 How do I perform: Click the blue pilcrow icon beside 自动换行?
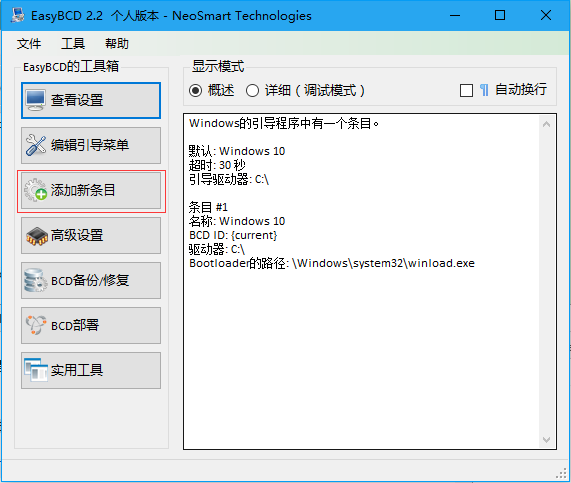point(484,90)
